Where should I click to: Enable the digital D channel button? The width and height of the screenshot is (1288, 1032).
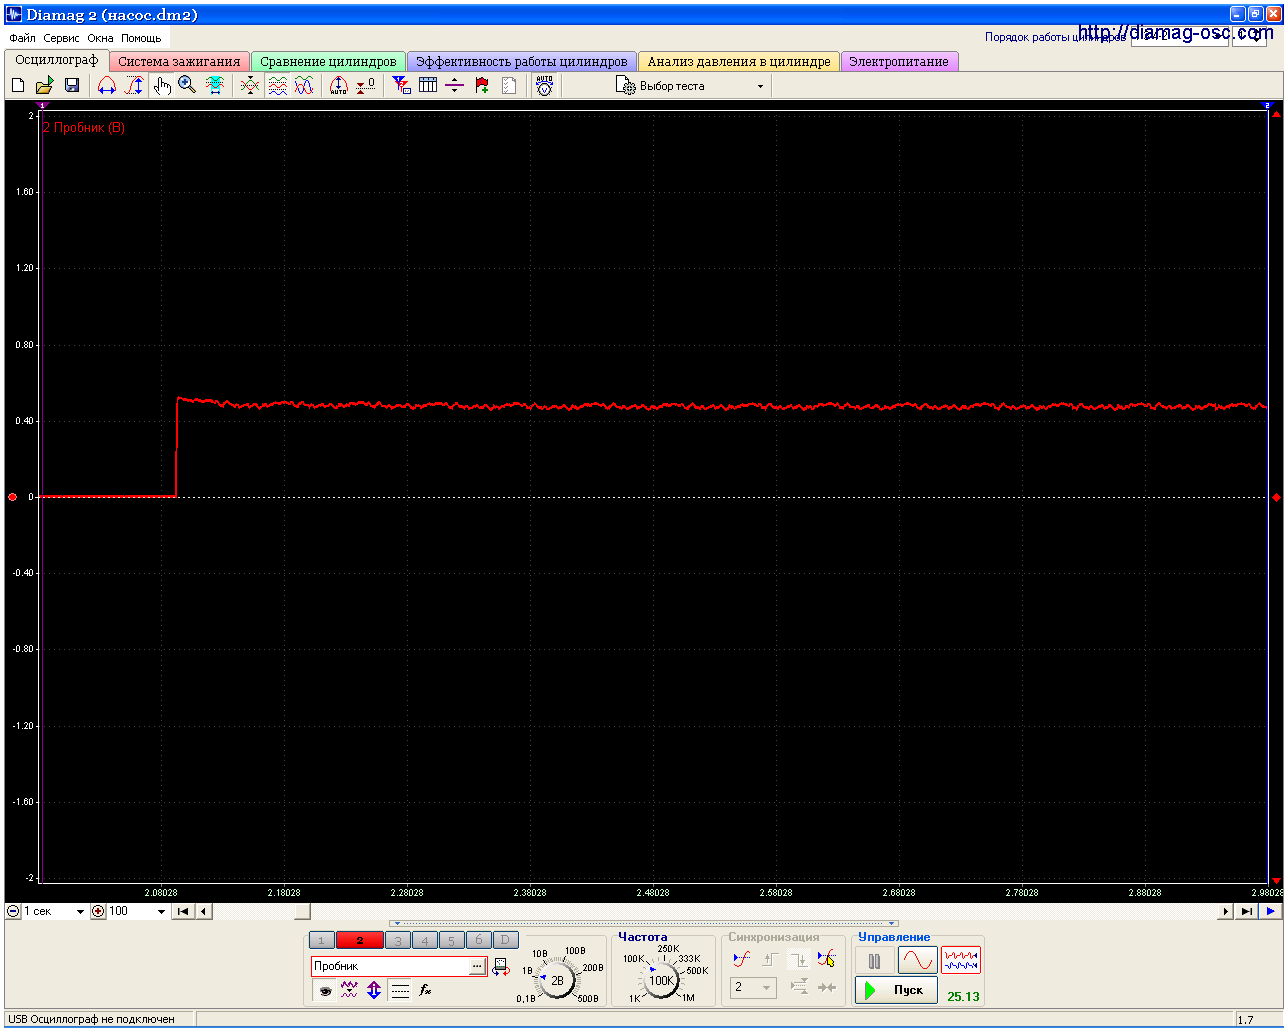pyautogui.click(x=505, y=940)
